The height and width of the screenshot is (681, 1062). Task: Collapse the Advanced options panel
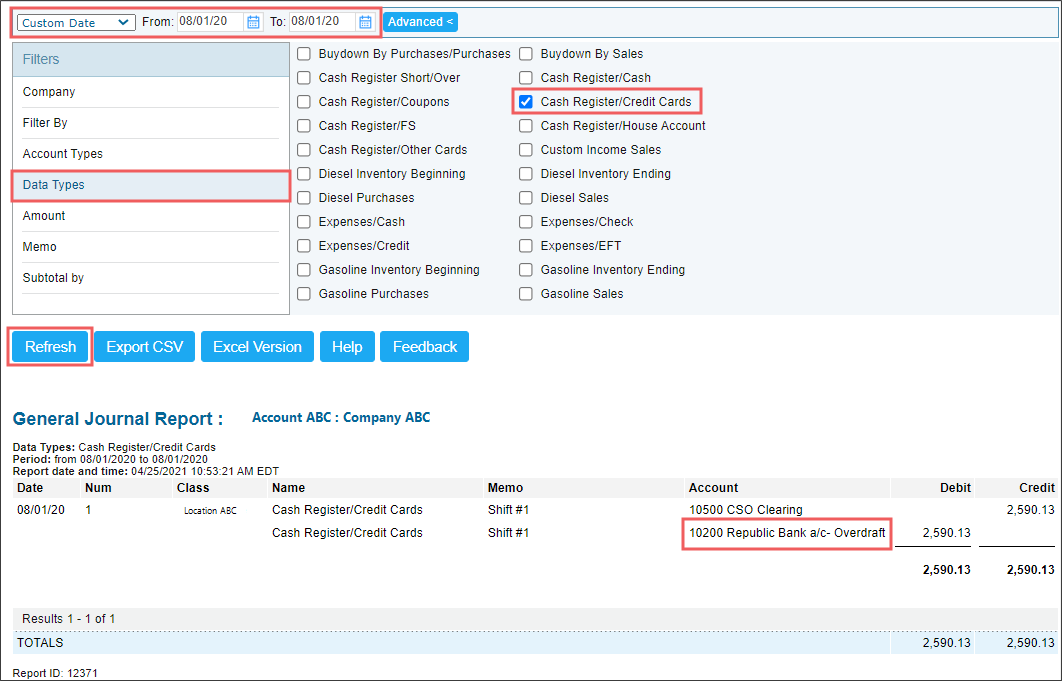419,21
